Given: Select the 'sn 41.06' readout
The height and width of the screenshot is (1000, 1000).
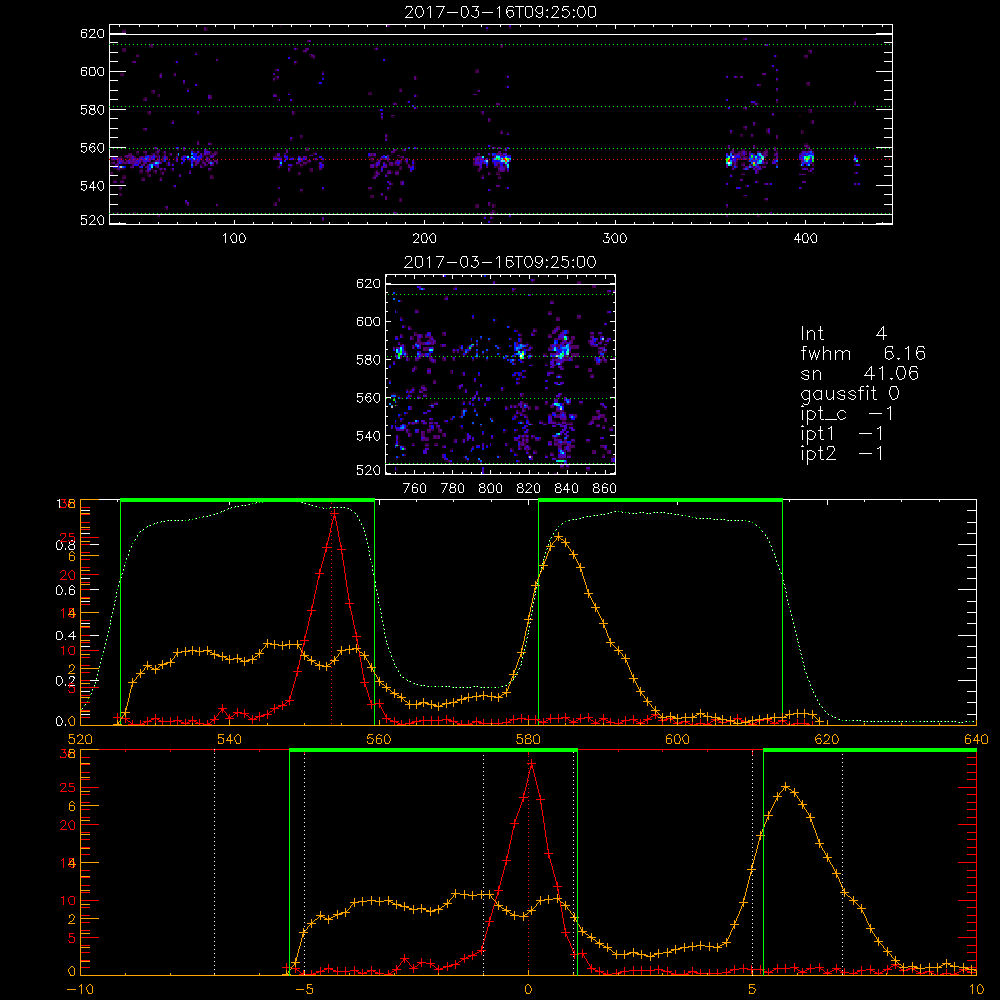Looking at the screenshot, I should tap(859, 373).
